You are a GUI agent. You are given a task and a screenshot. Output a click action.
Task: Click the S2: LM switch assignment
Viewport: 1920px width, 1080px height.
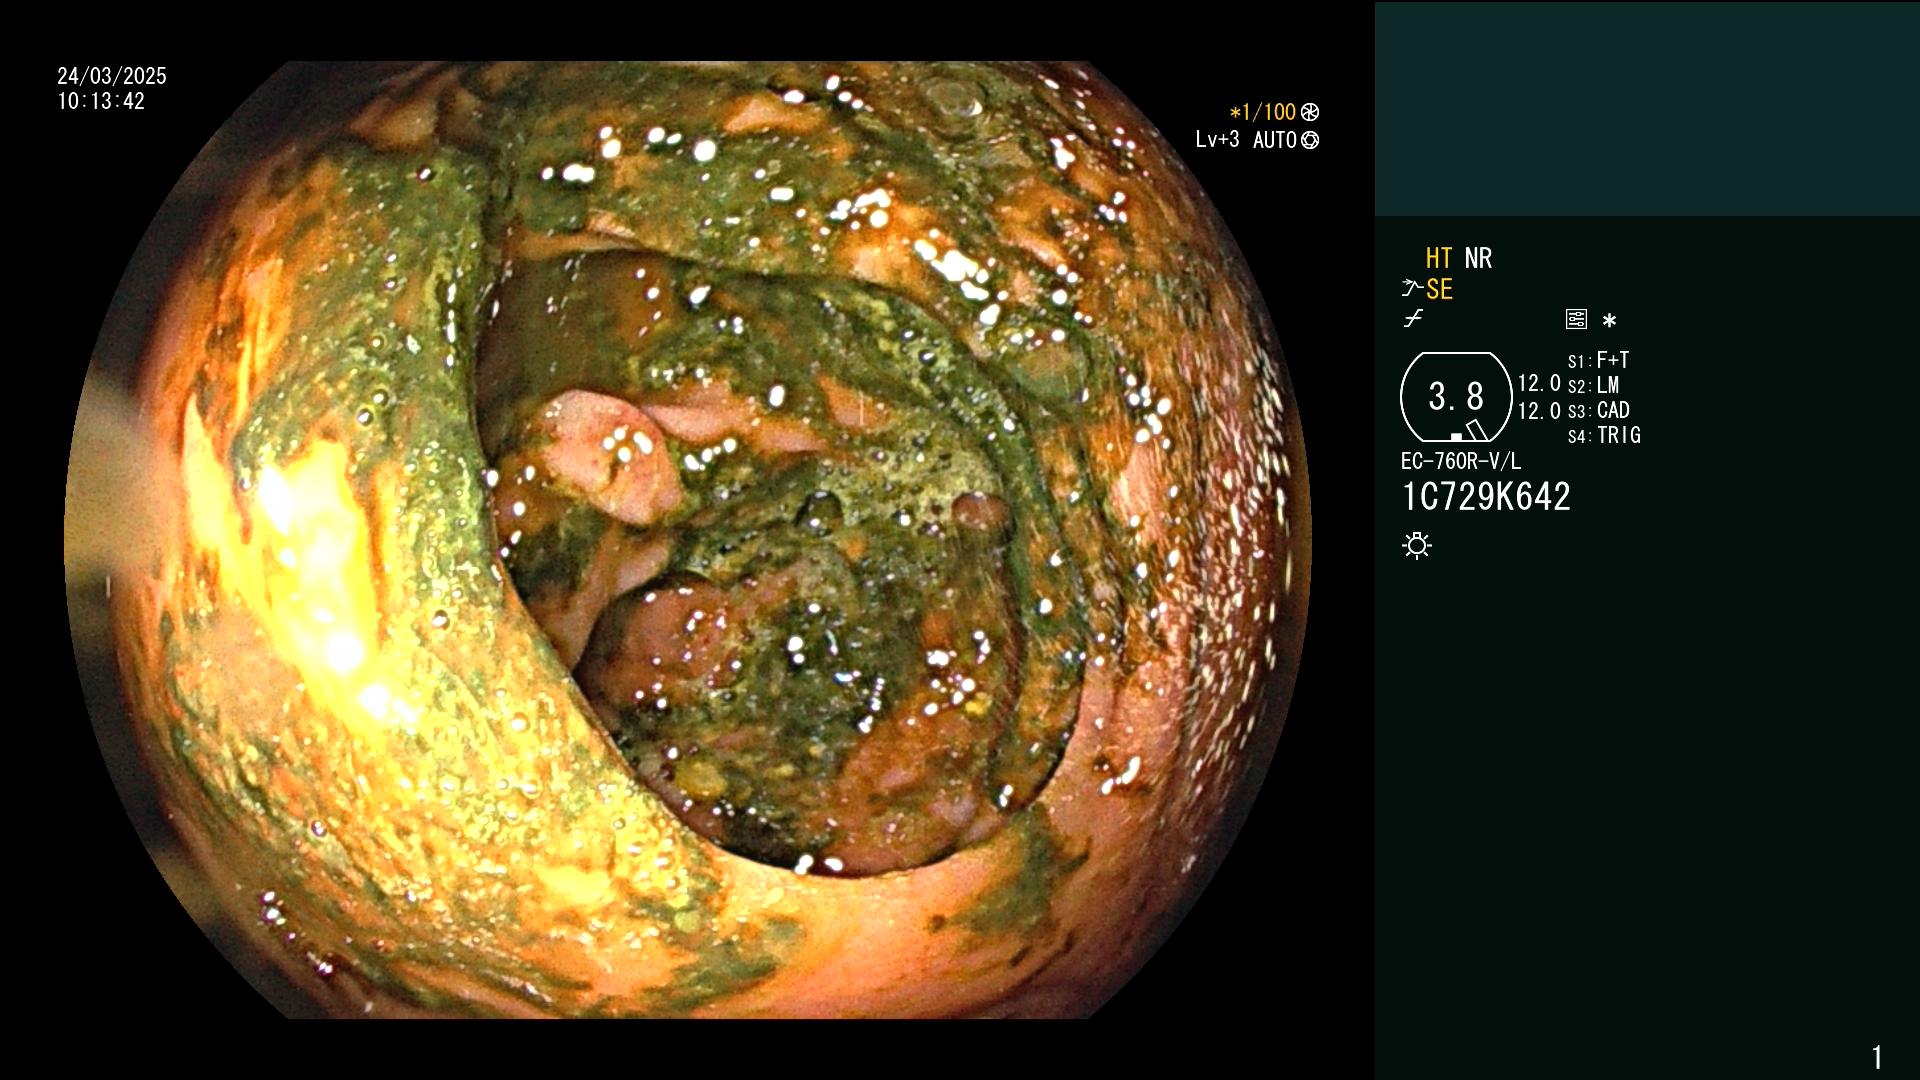click(1593, 385)
